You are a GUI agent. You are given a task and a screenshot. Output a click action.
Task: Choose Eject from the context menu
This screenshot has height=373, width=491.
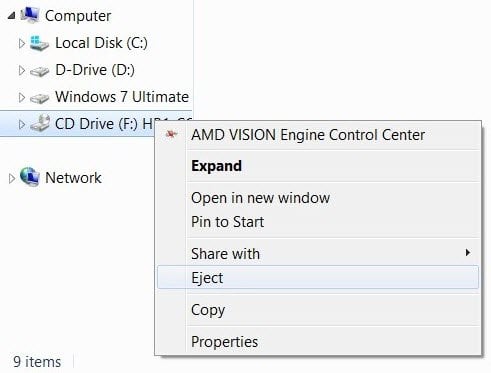[318, 277]
